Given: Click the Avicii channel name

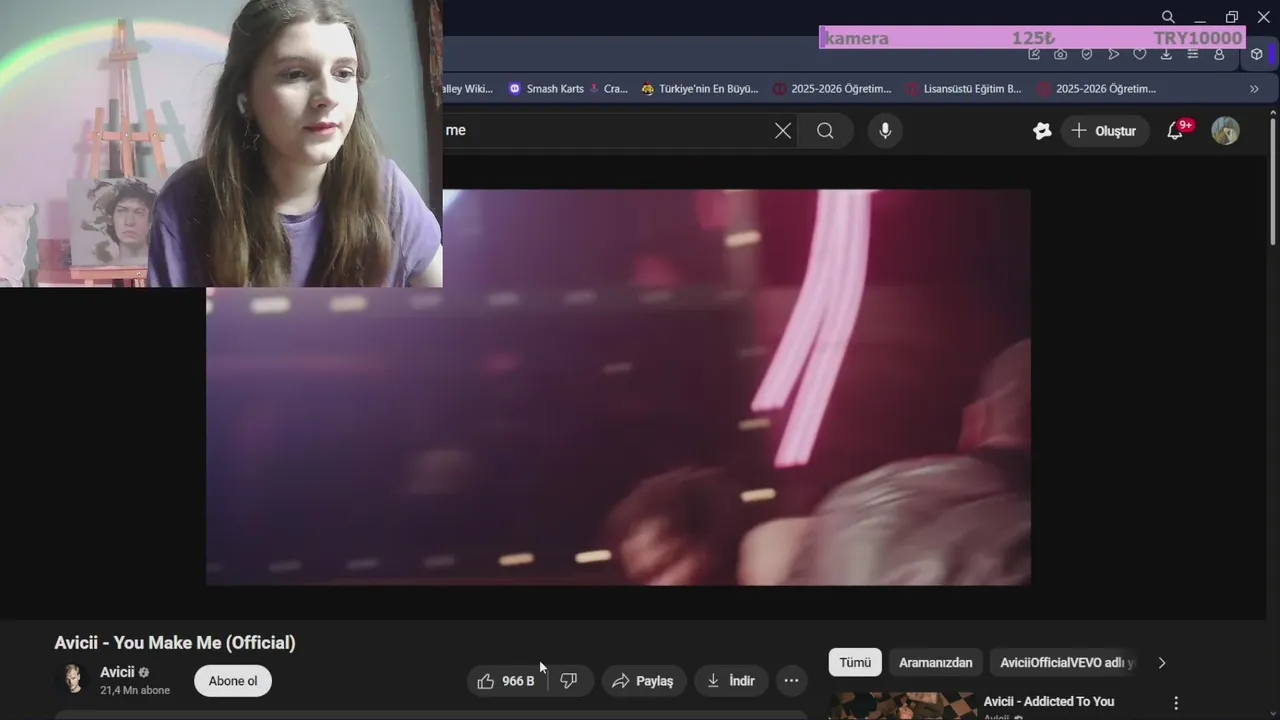Looking at the screenshot, I should 117,672.
